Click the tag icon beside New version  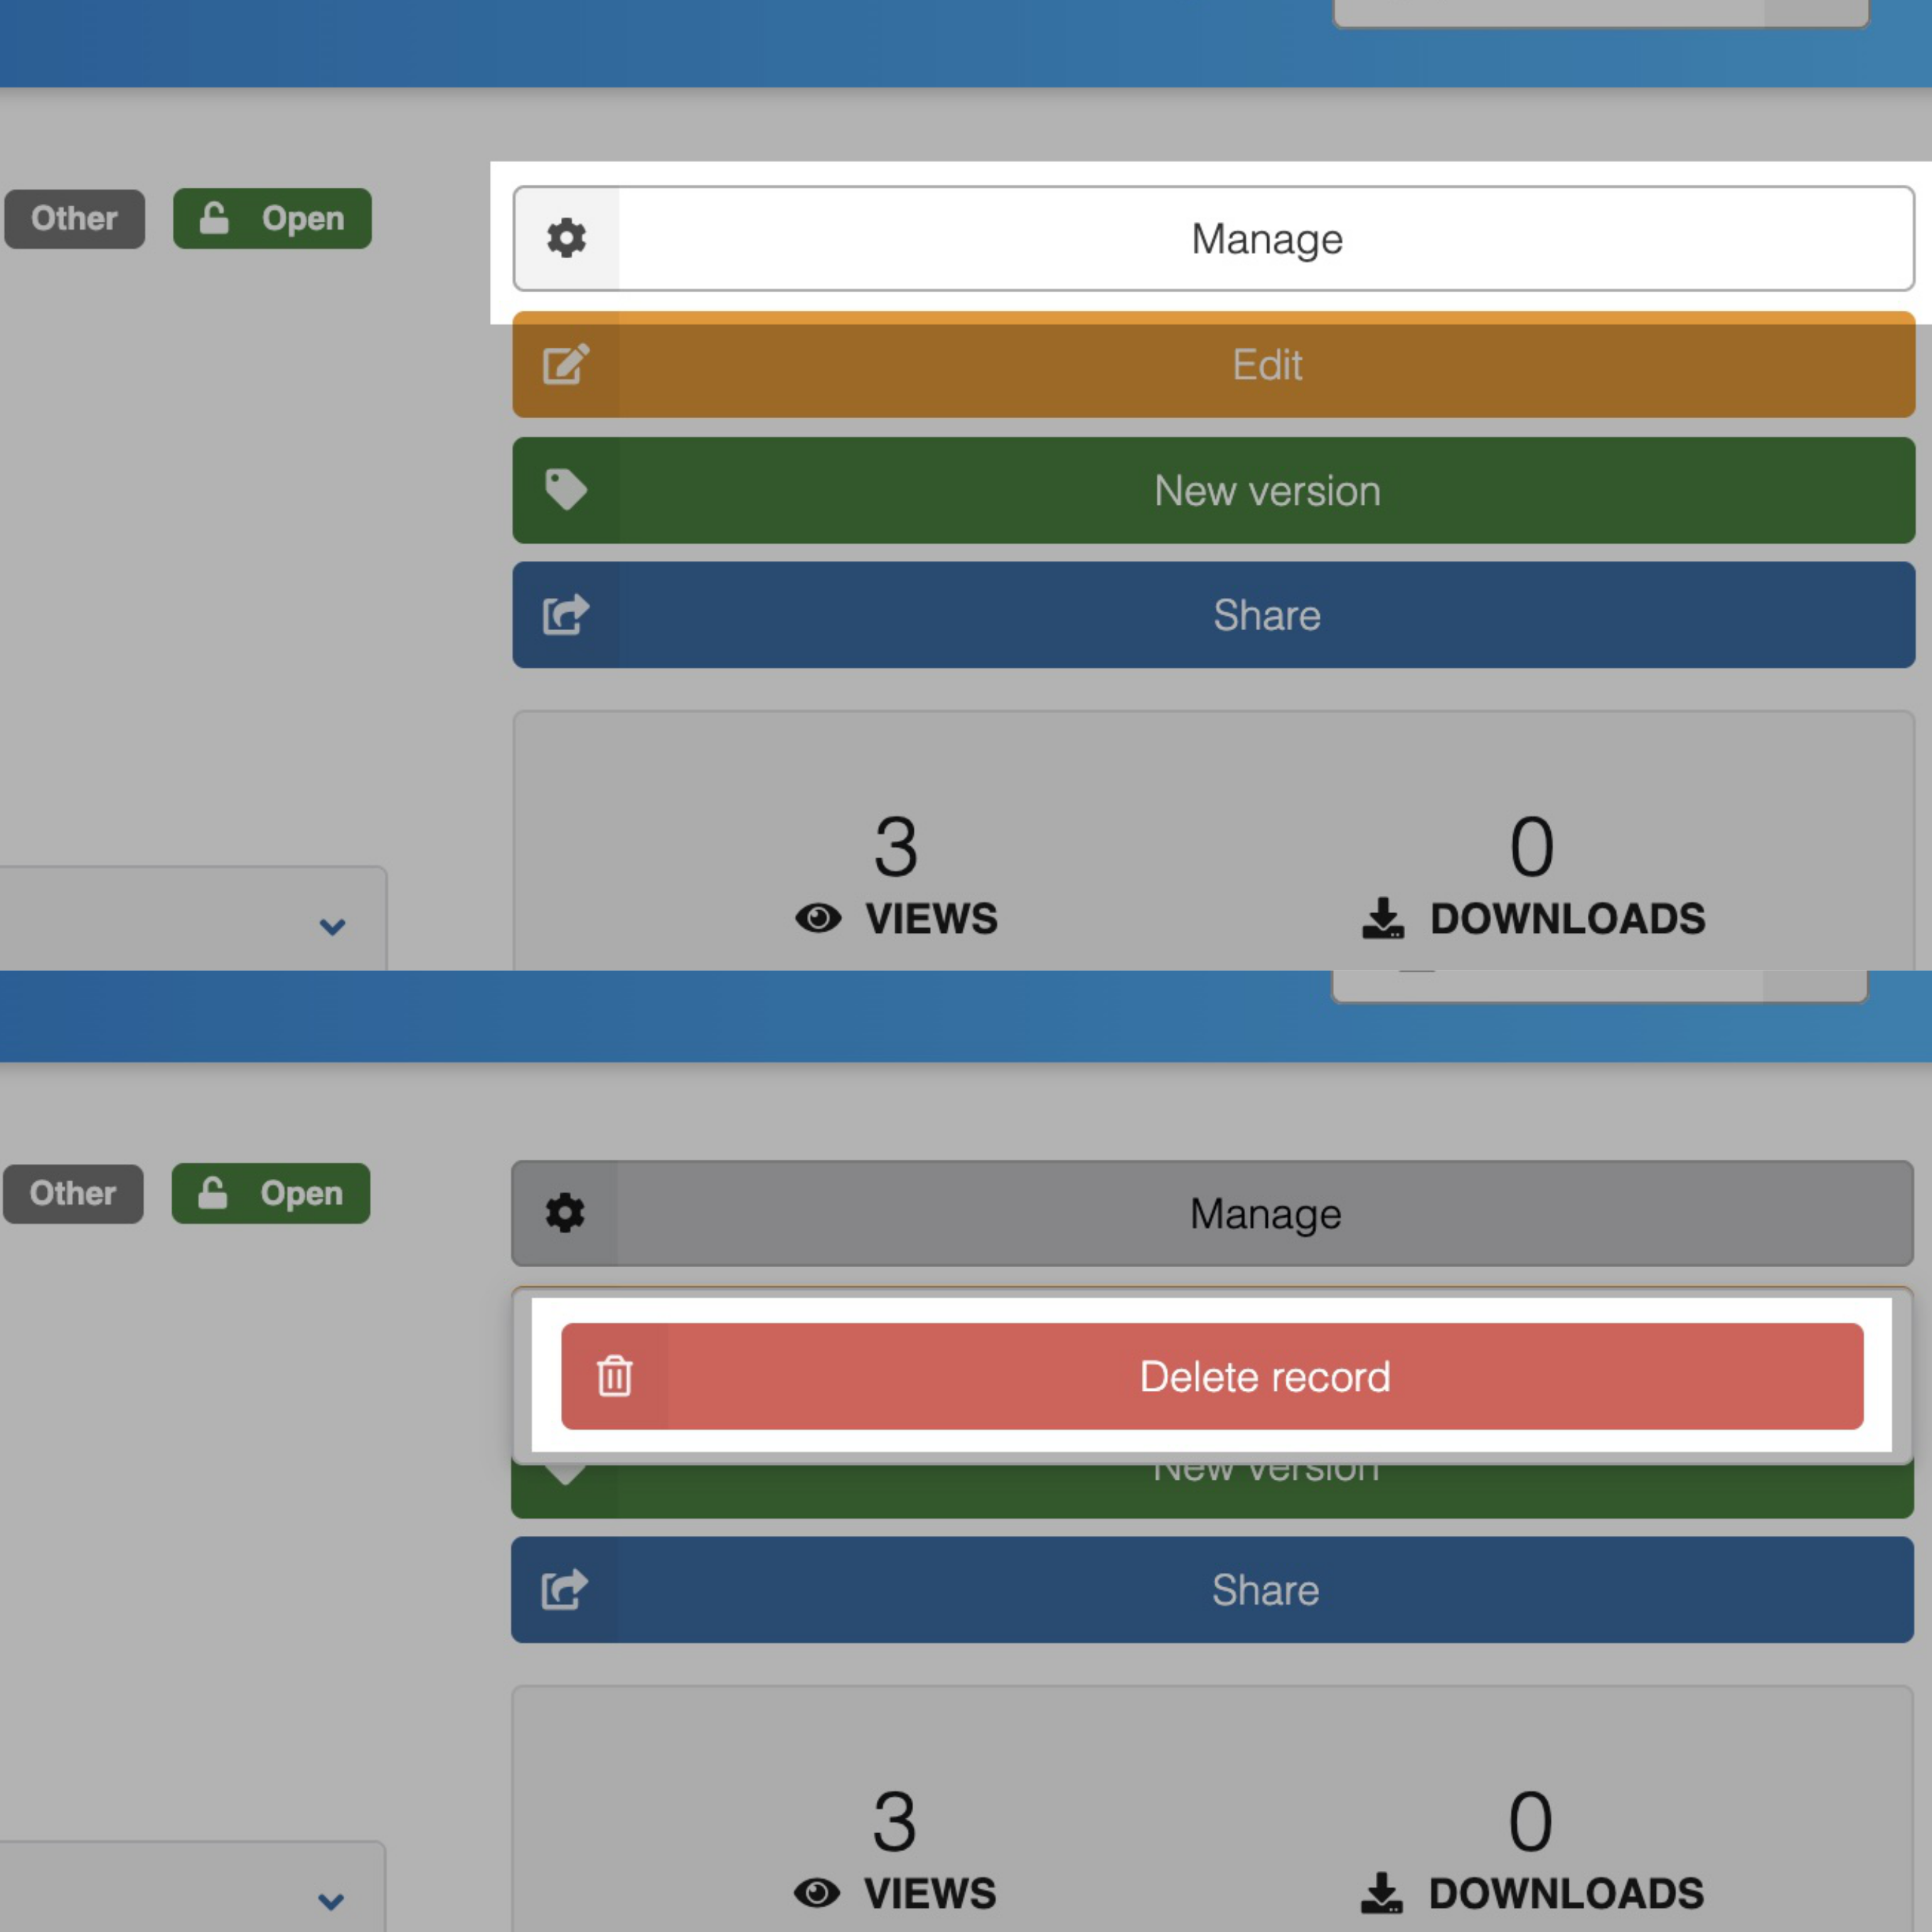point(566,490)
